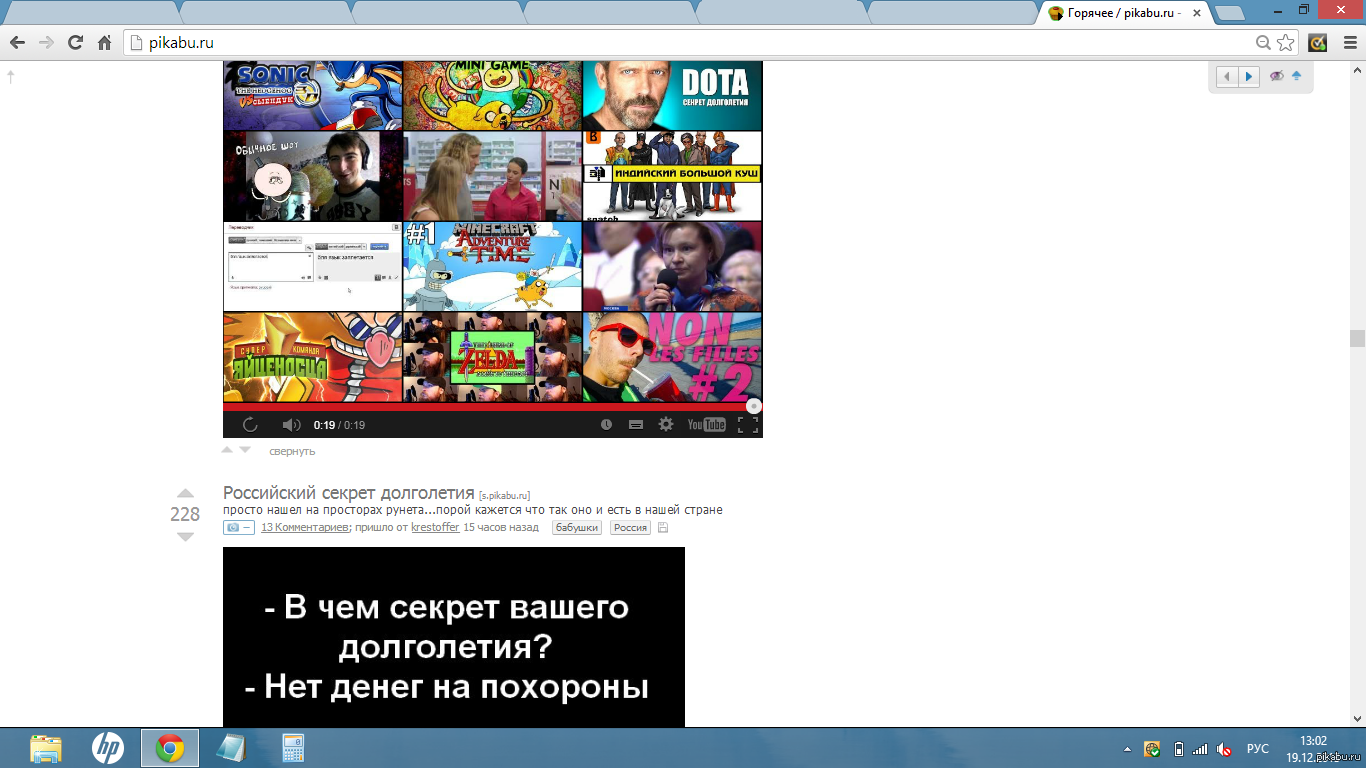Toggle the theater mode player size button
Viewport: 1366px width, 768px height.
(635, 425)
